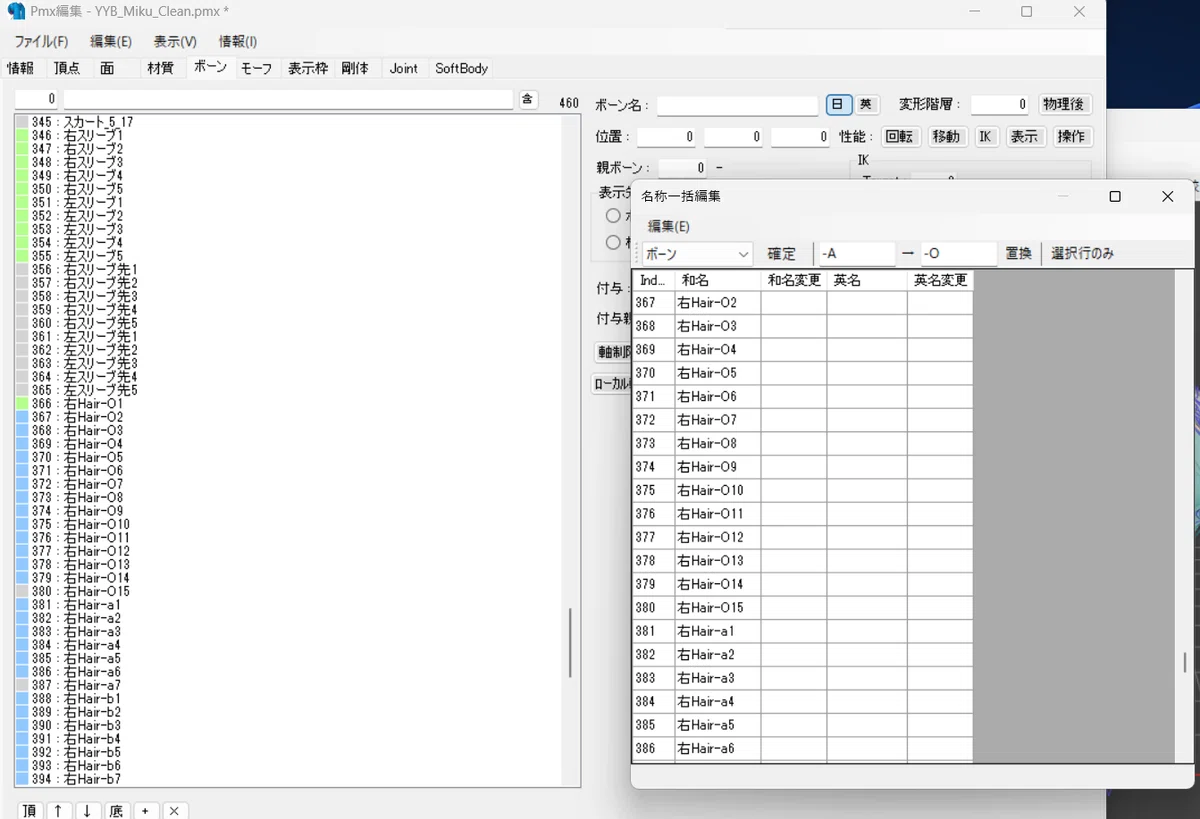The width and height of the screenshot is (1200, 819).
Task: Toggle the 選択行のみ option
Action: point(1082,254)
